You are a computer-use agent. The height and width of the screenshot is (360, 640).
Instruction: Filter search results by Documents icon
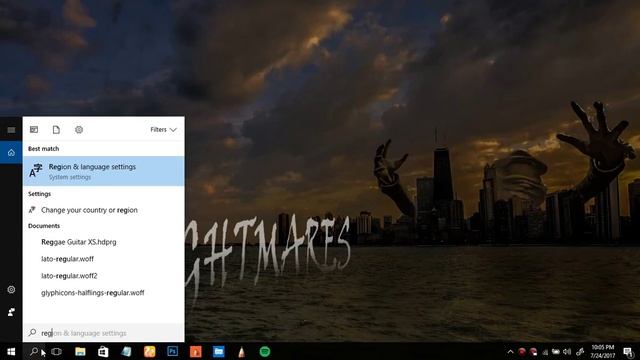pyautogui.click(x=56, y=129)
